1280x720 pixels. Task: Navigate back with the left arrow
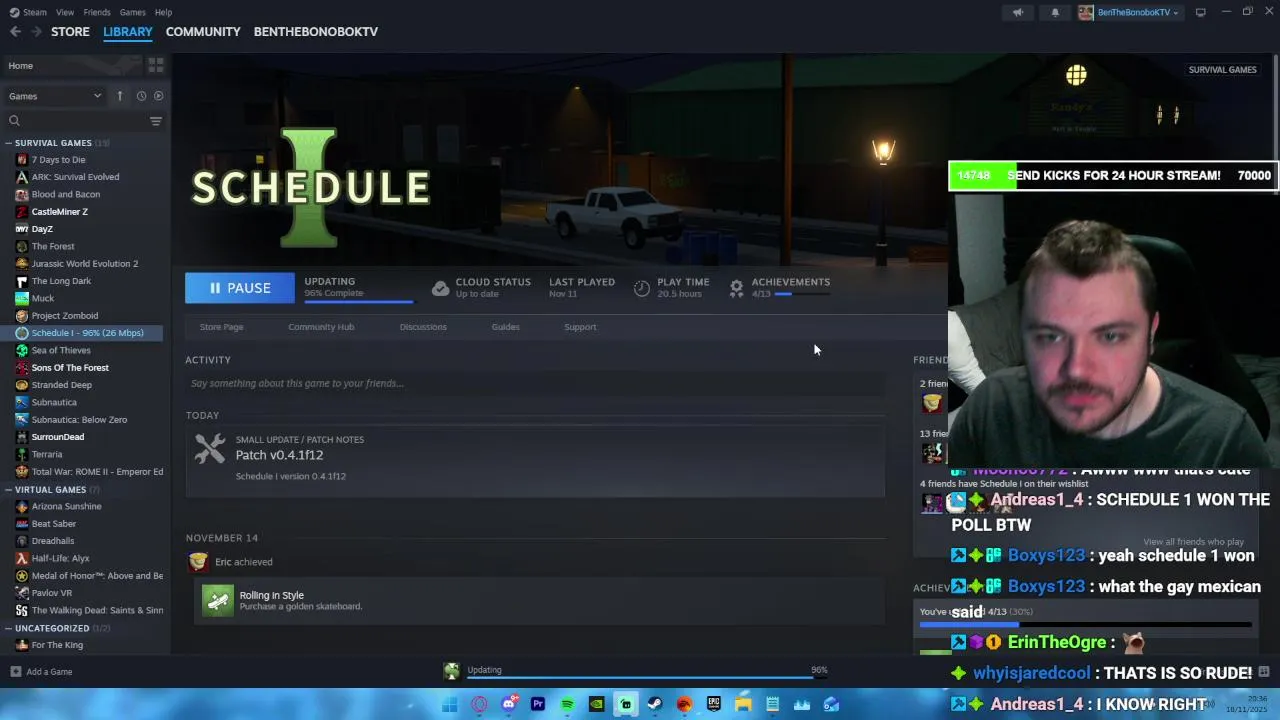pyautogui.click(x=15, y=32)
